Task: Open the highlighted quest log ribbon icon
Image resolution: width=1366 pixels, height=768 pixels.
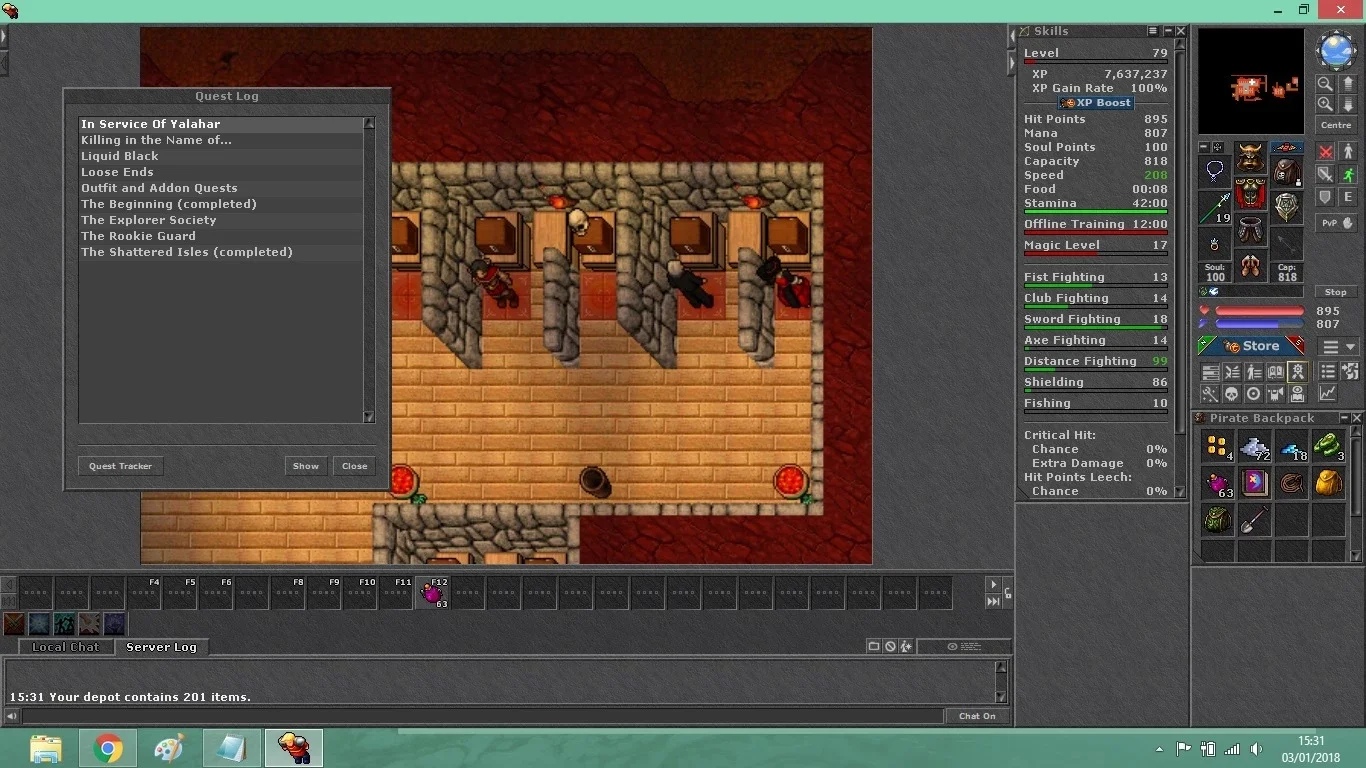Action: [1297, 372]
